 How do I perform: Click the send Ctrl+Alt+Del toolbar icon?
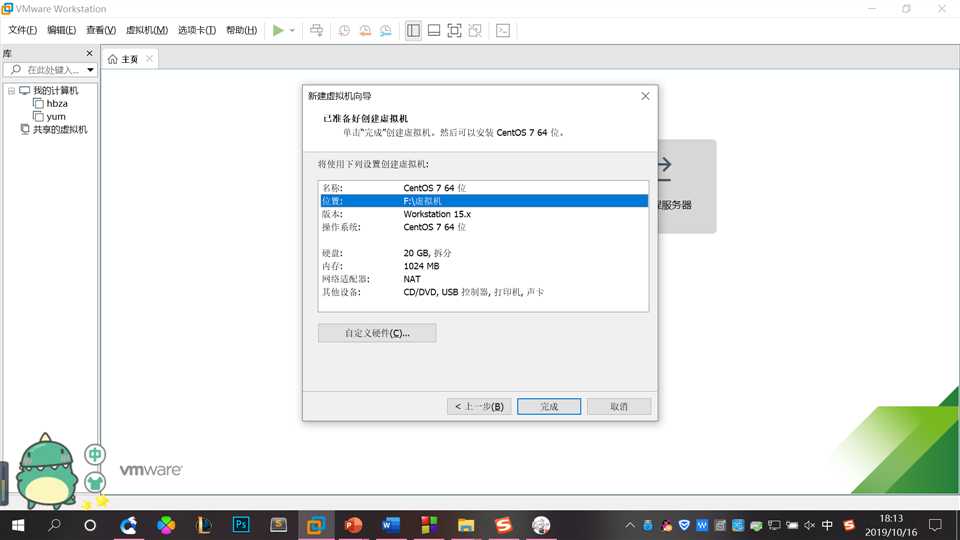pos(317,30)
